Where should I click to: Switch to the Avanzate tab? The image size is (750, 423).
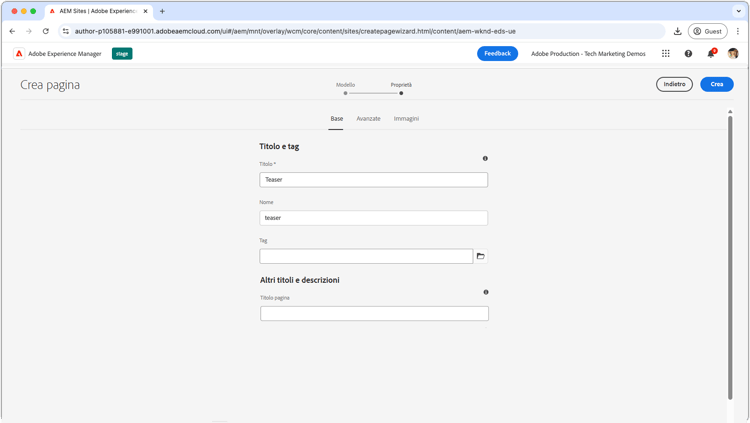(x=368, y=119)
